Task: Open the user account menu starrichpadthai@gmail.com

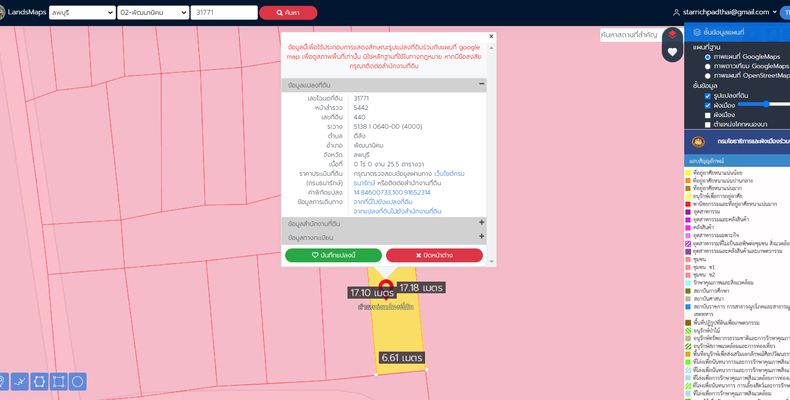Action: click(x=730, y=12)
